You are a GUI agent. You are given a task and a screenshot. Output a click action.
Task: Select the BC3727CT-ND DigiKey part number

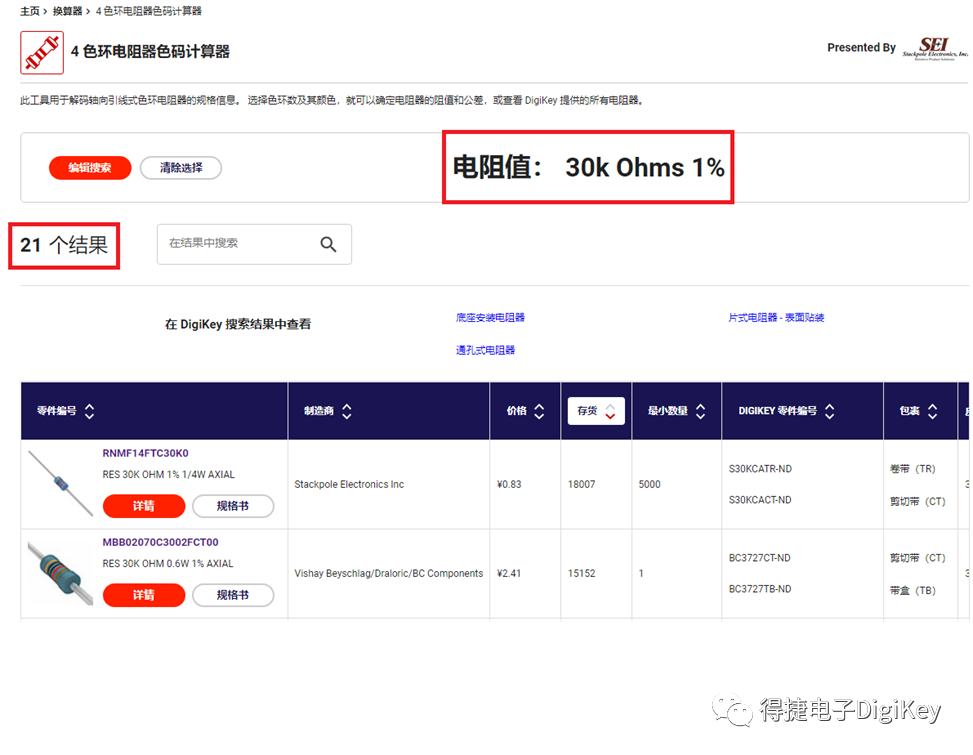(x=760, y=558)
